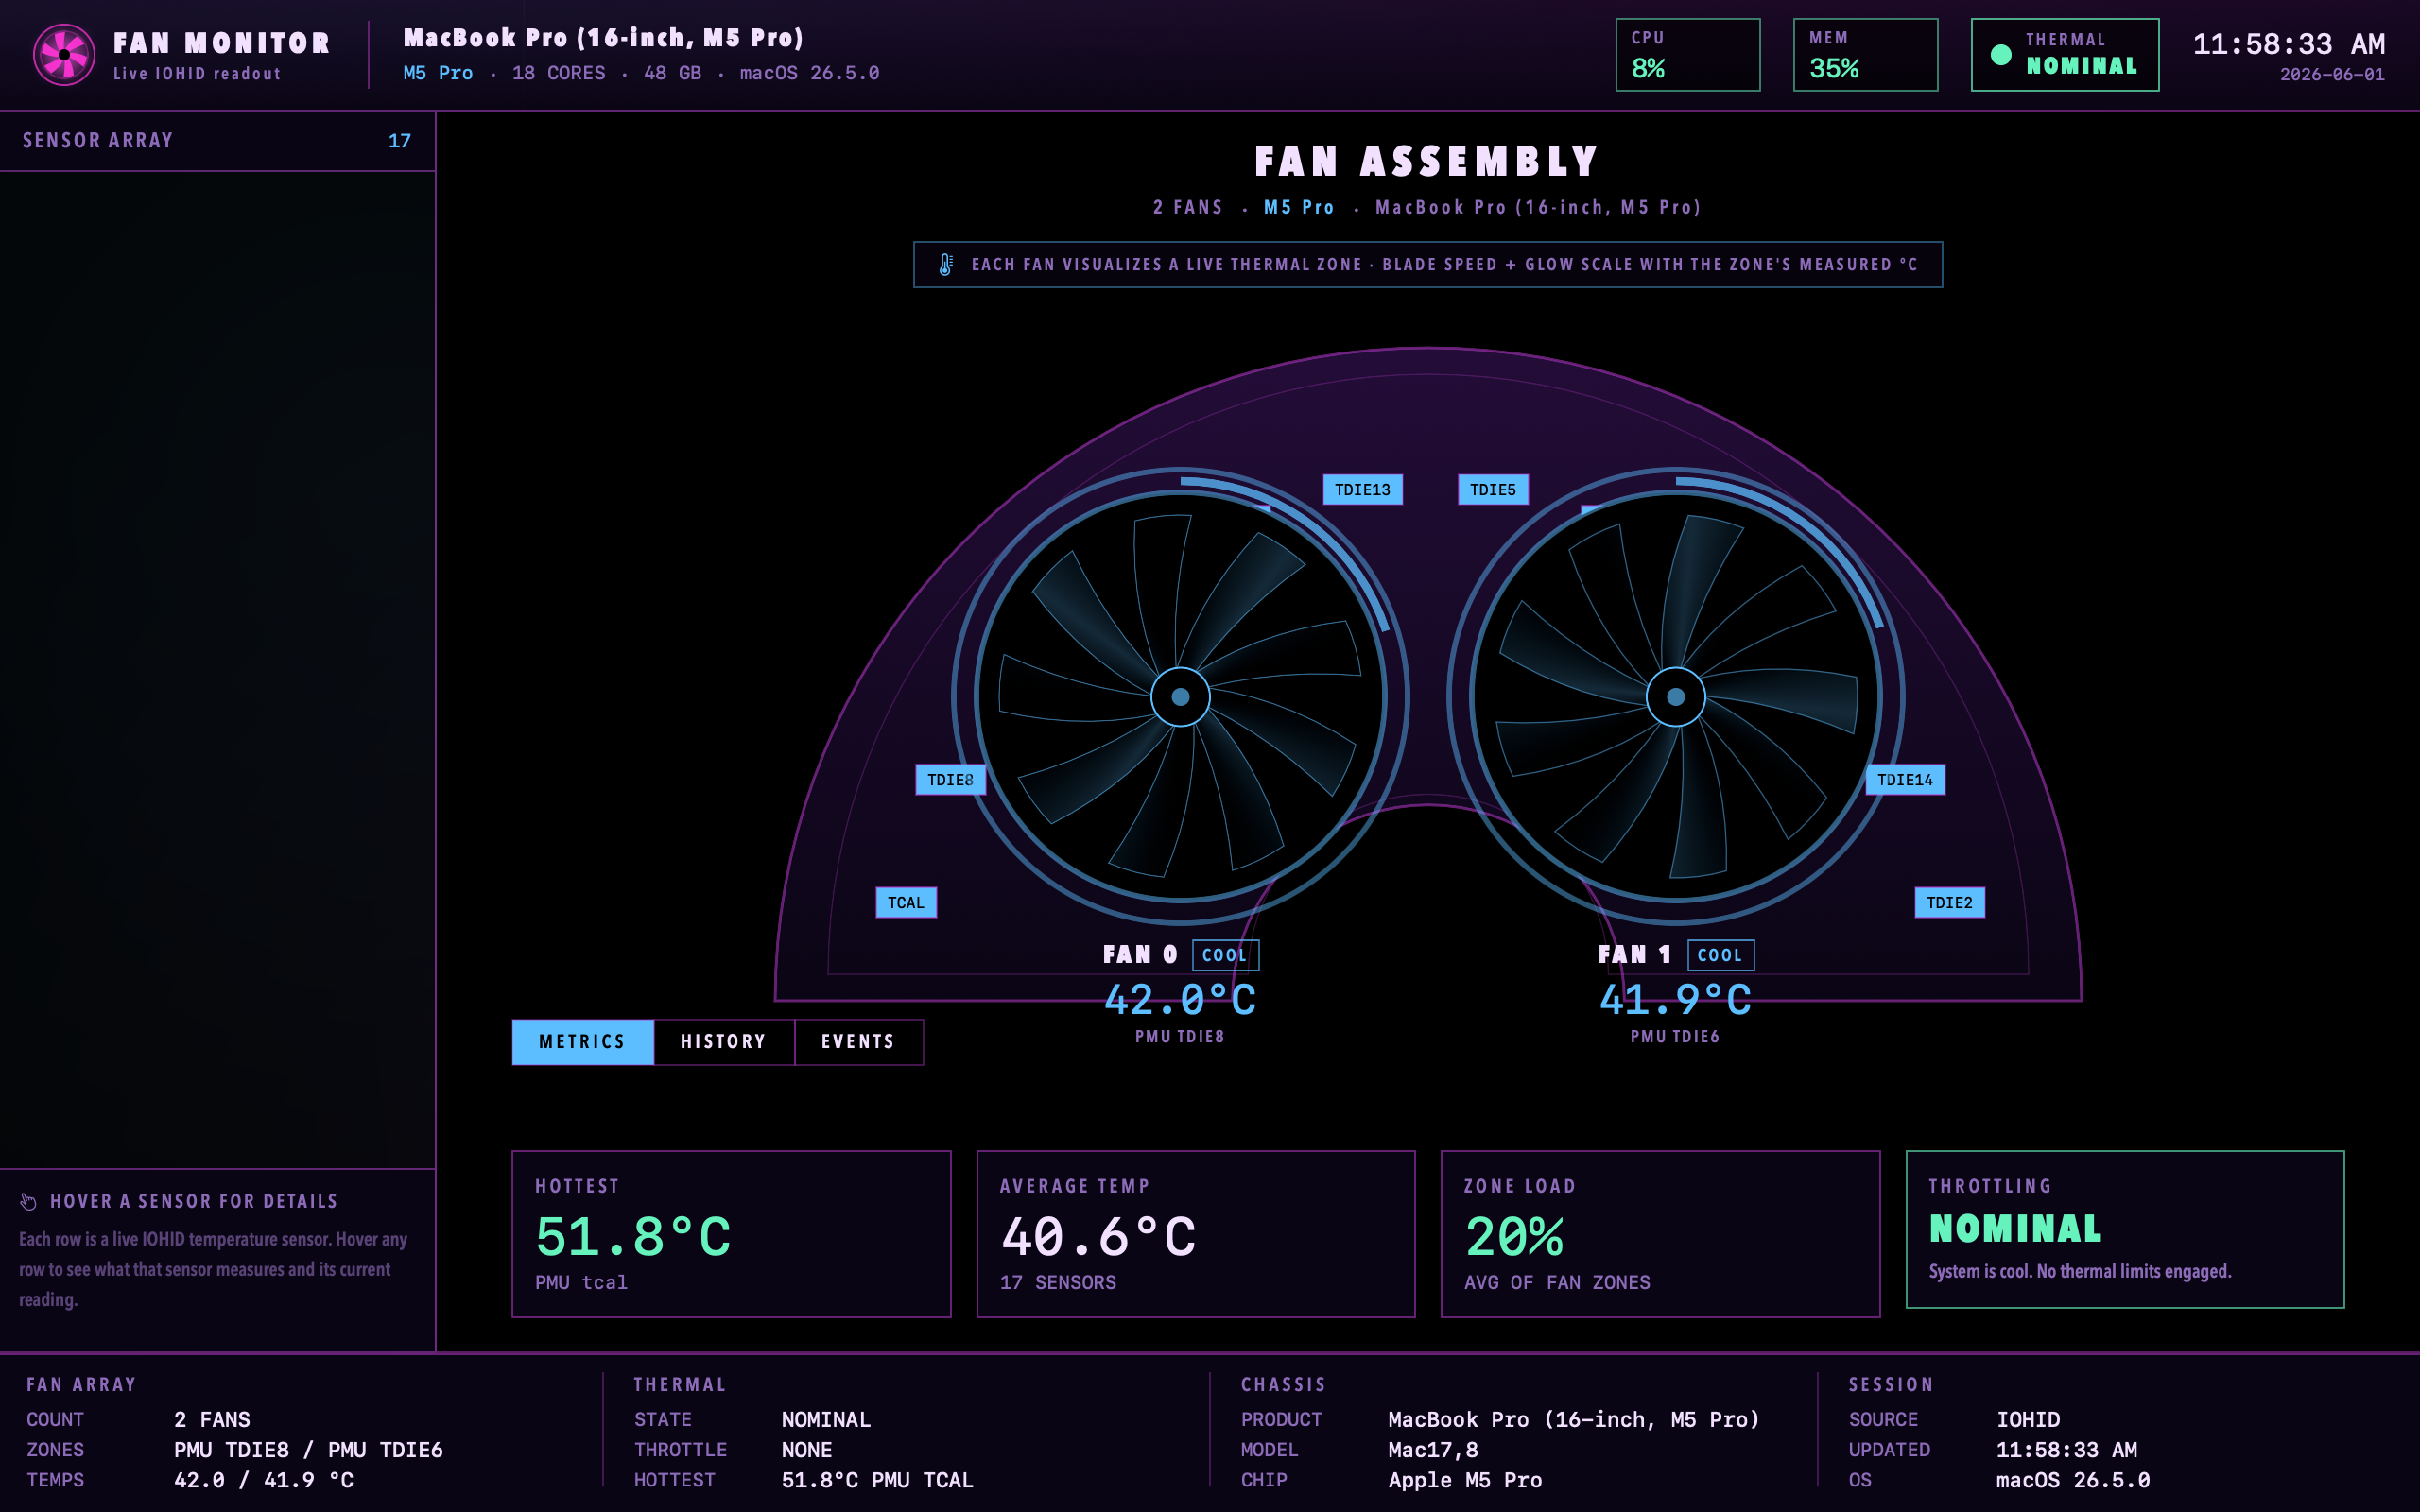The height and width of the screenshot is (1512, 2420).
Task: Click the TEMPS value 42.0 / 41.9 °C
Action: pyautogui.click(x=264, y=1480)
